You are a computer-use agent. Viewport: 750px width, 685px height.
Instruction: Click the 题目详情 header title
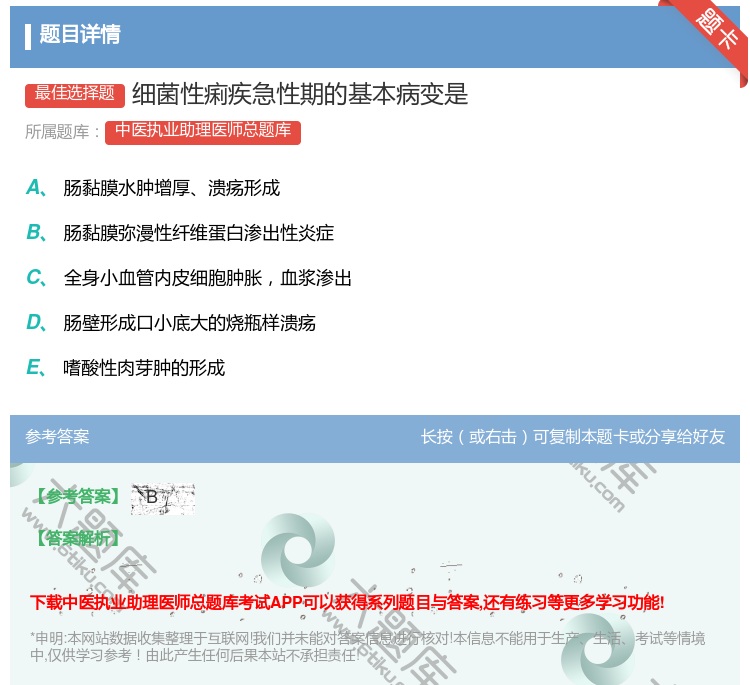click(x=80, y=35)
